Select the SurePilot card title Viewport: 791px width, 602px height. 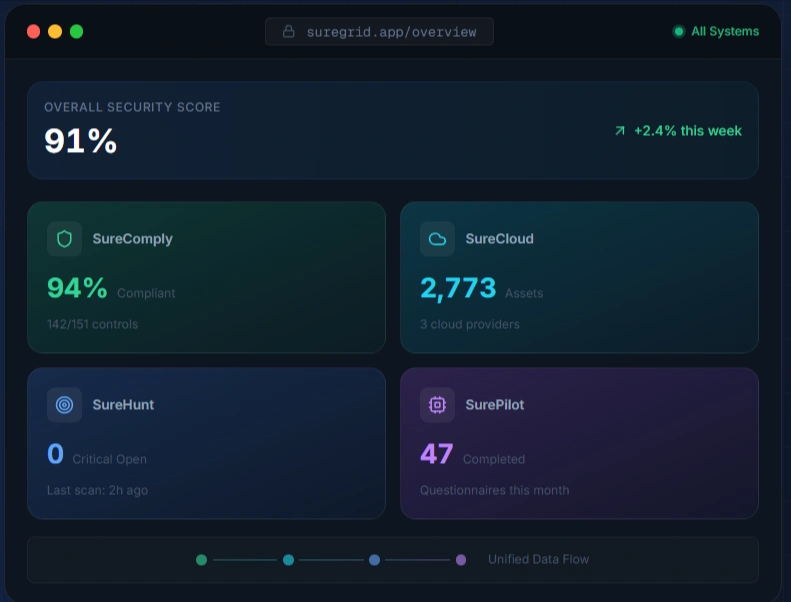coord(494,405)
